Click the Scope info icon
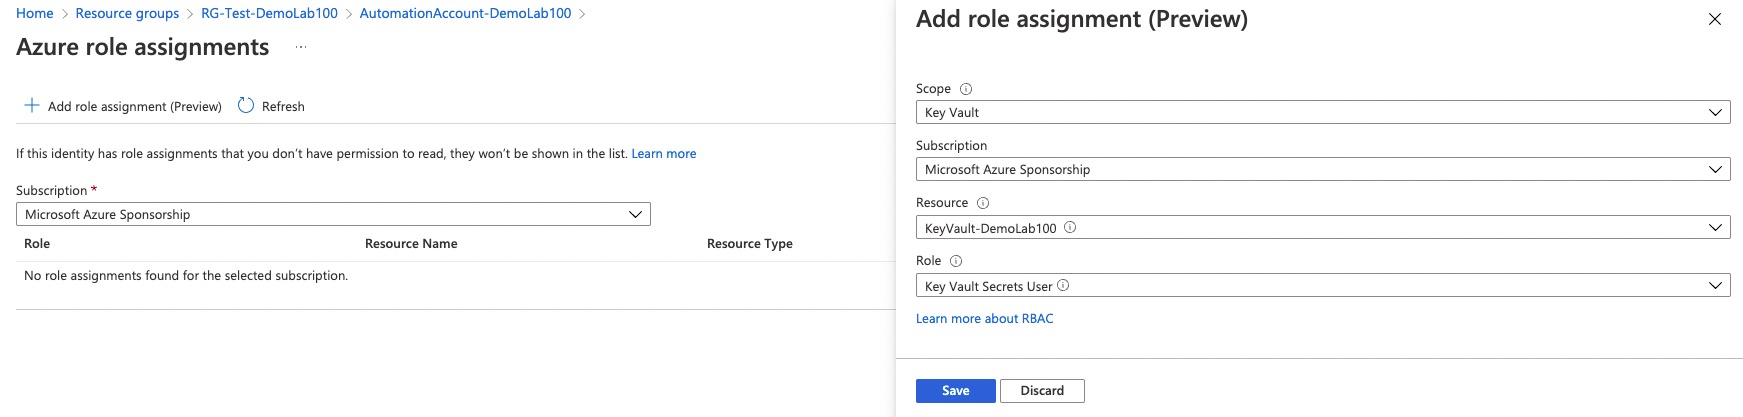1743x417 pixels. (966, 89)
